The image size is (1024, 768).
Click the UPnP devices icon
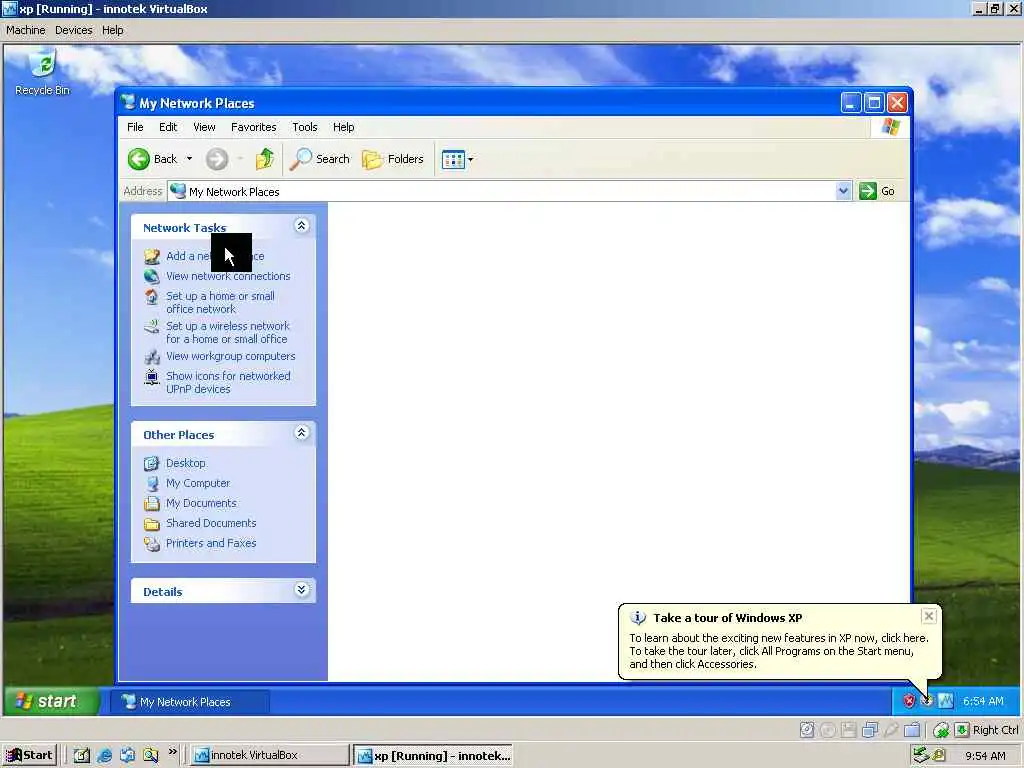coord(152,377)
